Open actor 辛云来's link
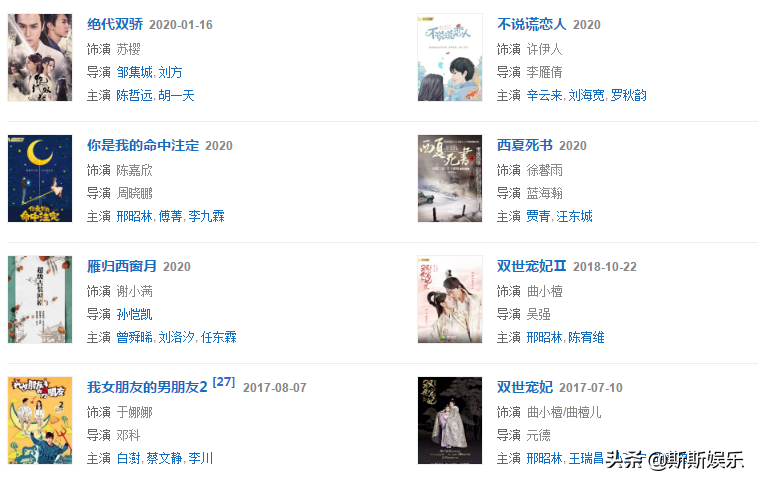Image resolution: width=758 pixels, height=483 pixels. tap(544, 95)
